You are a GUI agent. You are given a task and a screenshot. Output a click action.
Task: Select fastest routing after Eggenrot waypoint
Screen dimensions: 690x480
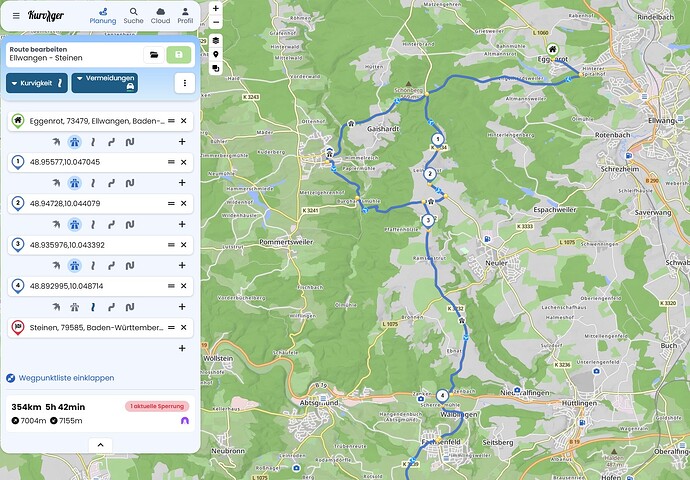pyautogui.click(x=56, y=142)
